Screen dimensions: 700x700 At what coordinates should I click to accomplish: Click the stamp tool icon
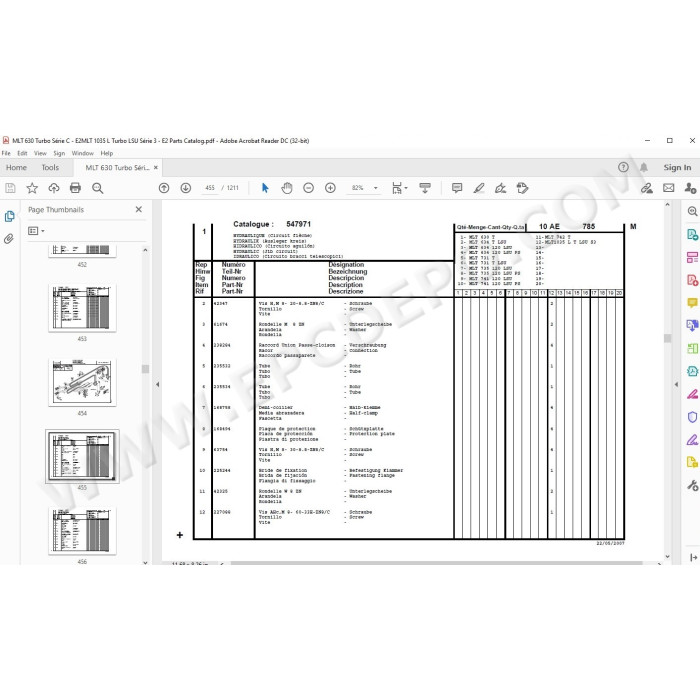point(522,188)
